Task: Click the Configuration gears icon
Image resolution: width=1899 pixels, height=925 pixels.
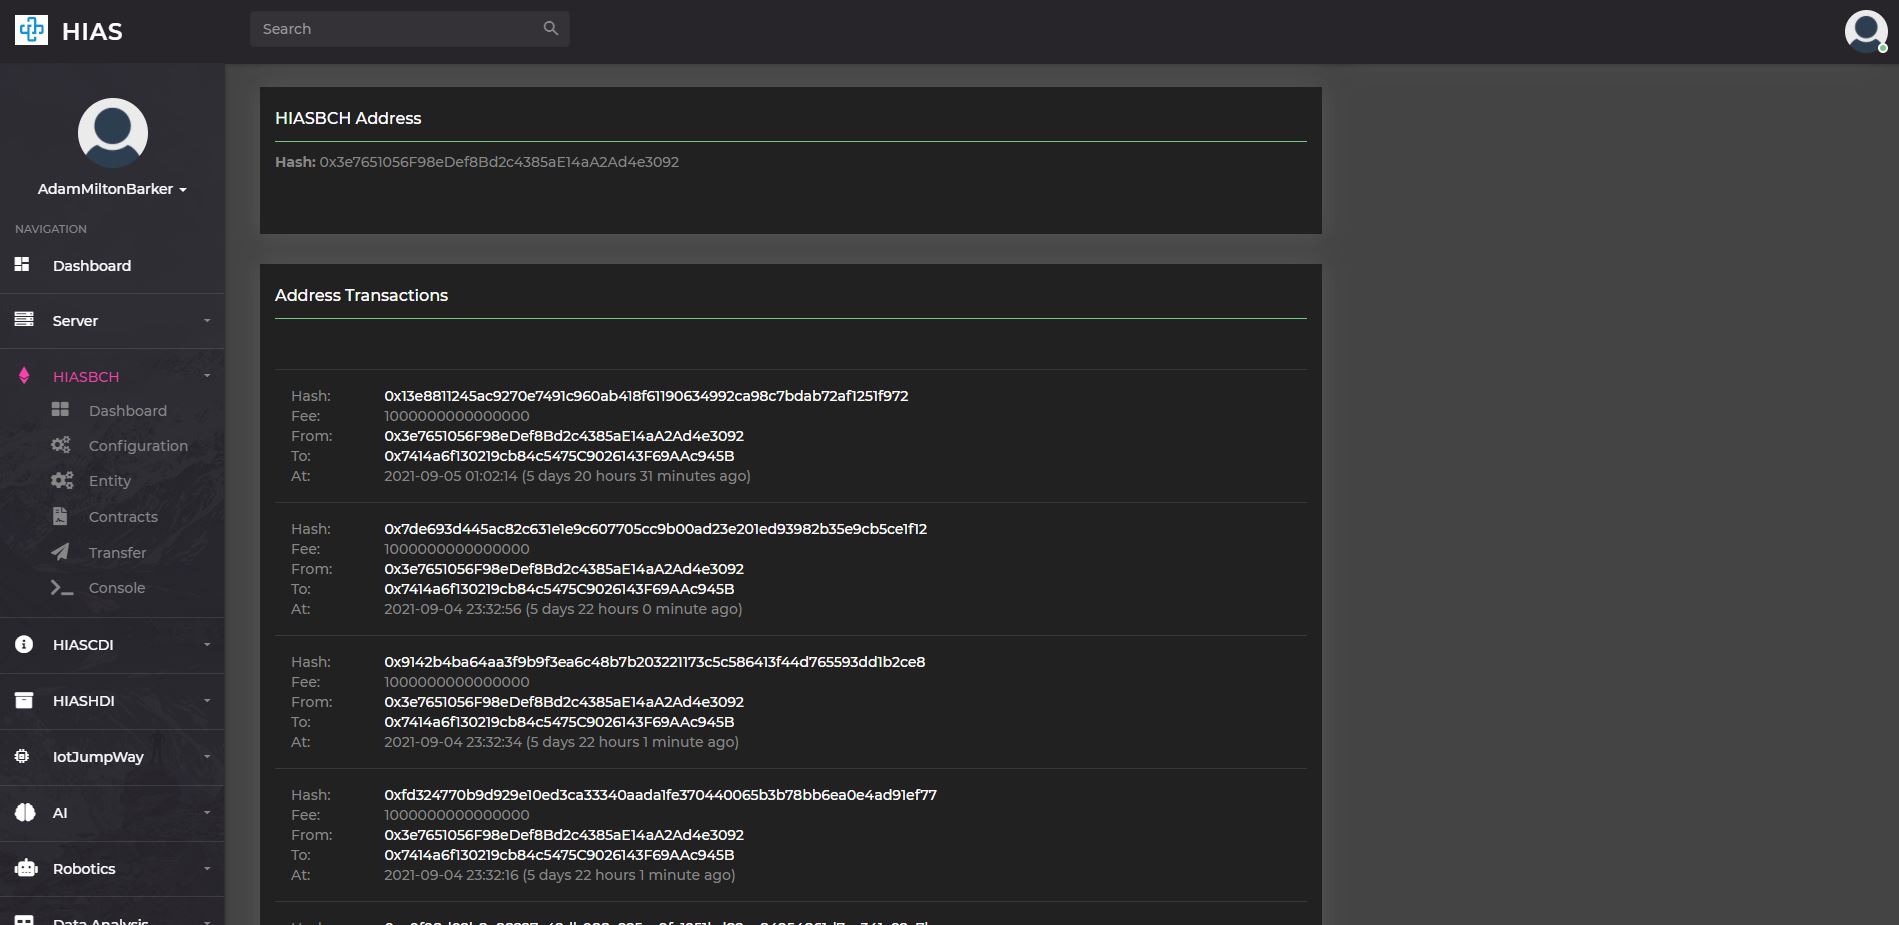Action: 61,445
